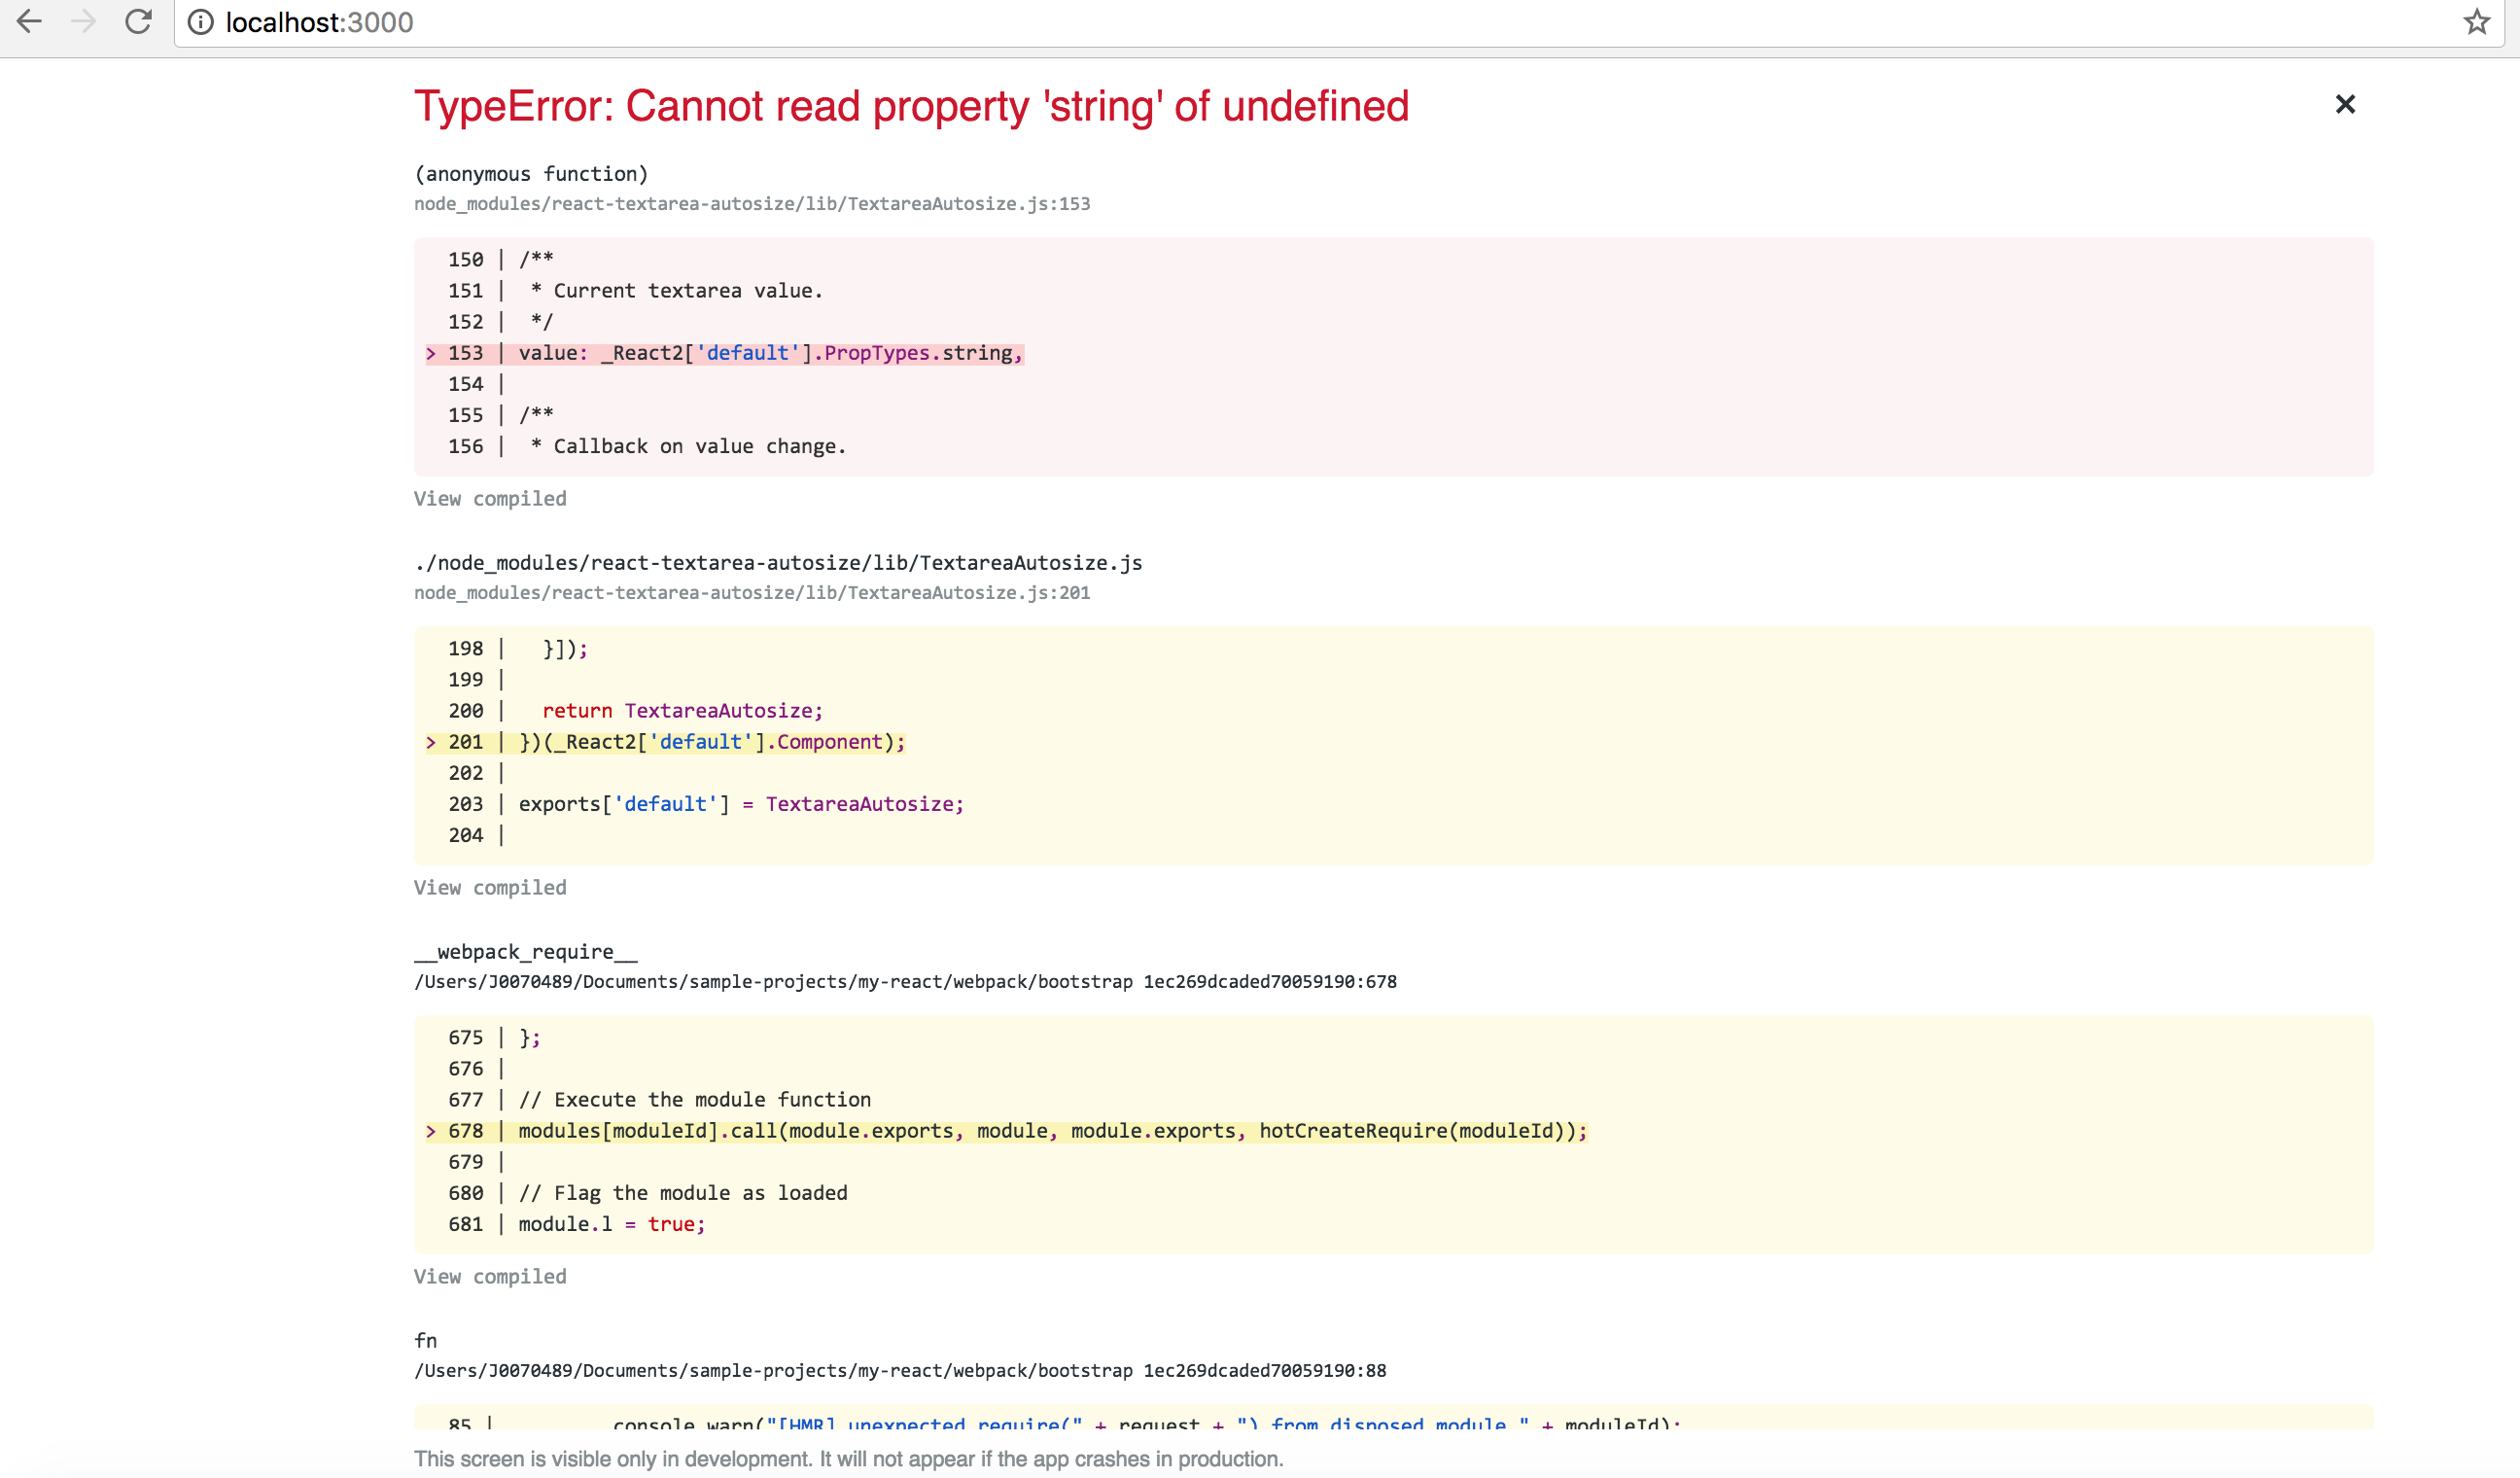
Task: Expand View compiled under TextareaAutosize.js:201 frame
Action: pos(490,887)
